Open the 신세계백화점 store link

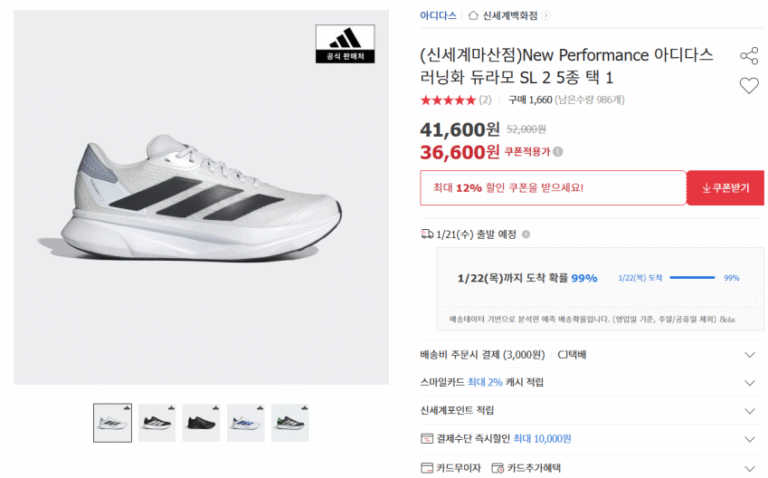click(x=510, y=16)
